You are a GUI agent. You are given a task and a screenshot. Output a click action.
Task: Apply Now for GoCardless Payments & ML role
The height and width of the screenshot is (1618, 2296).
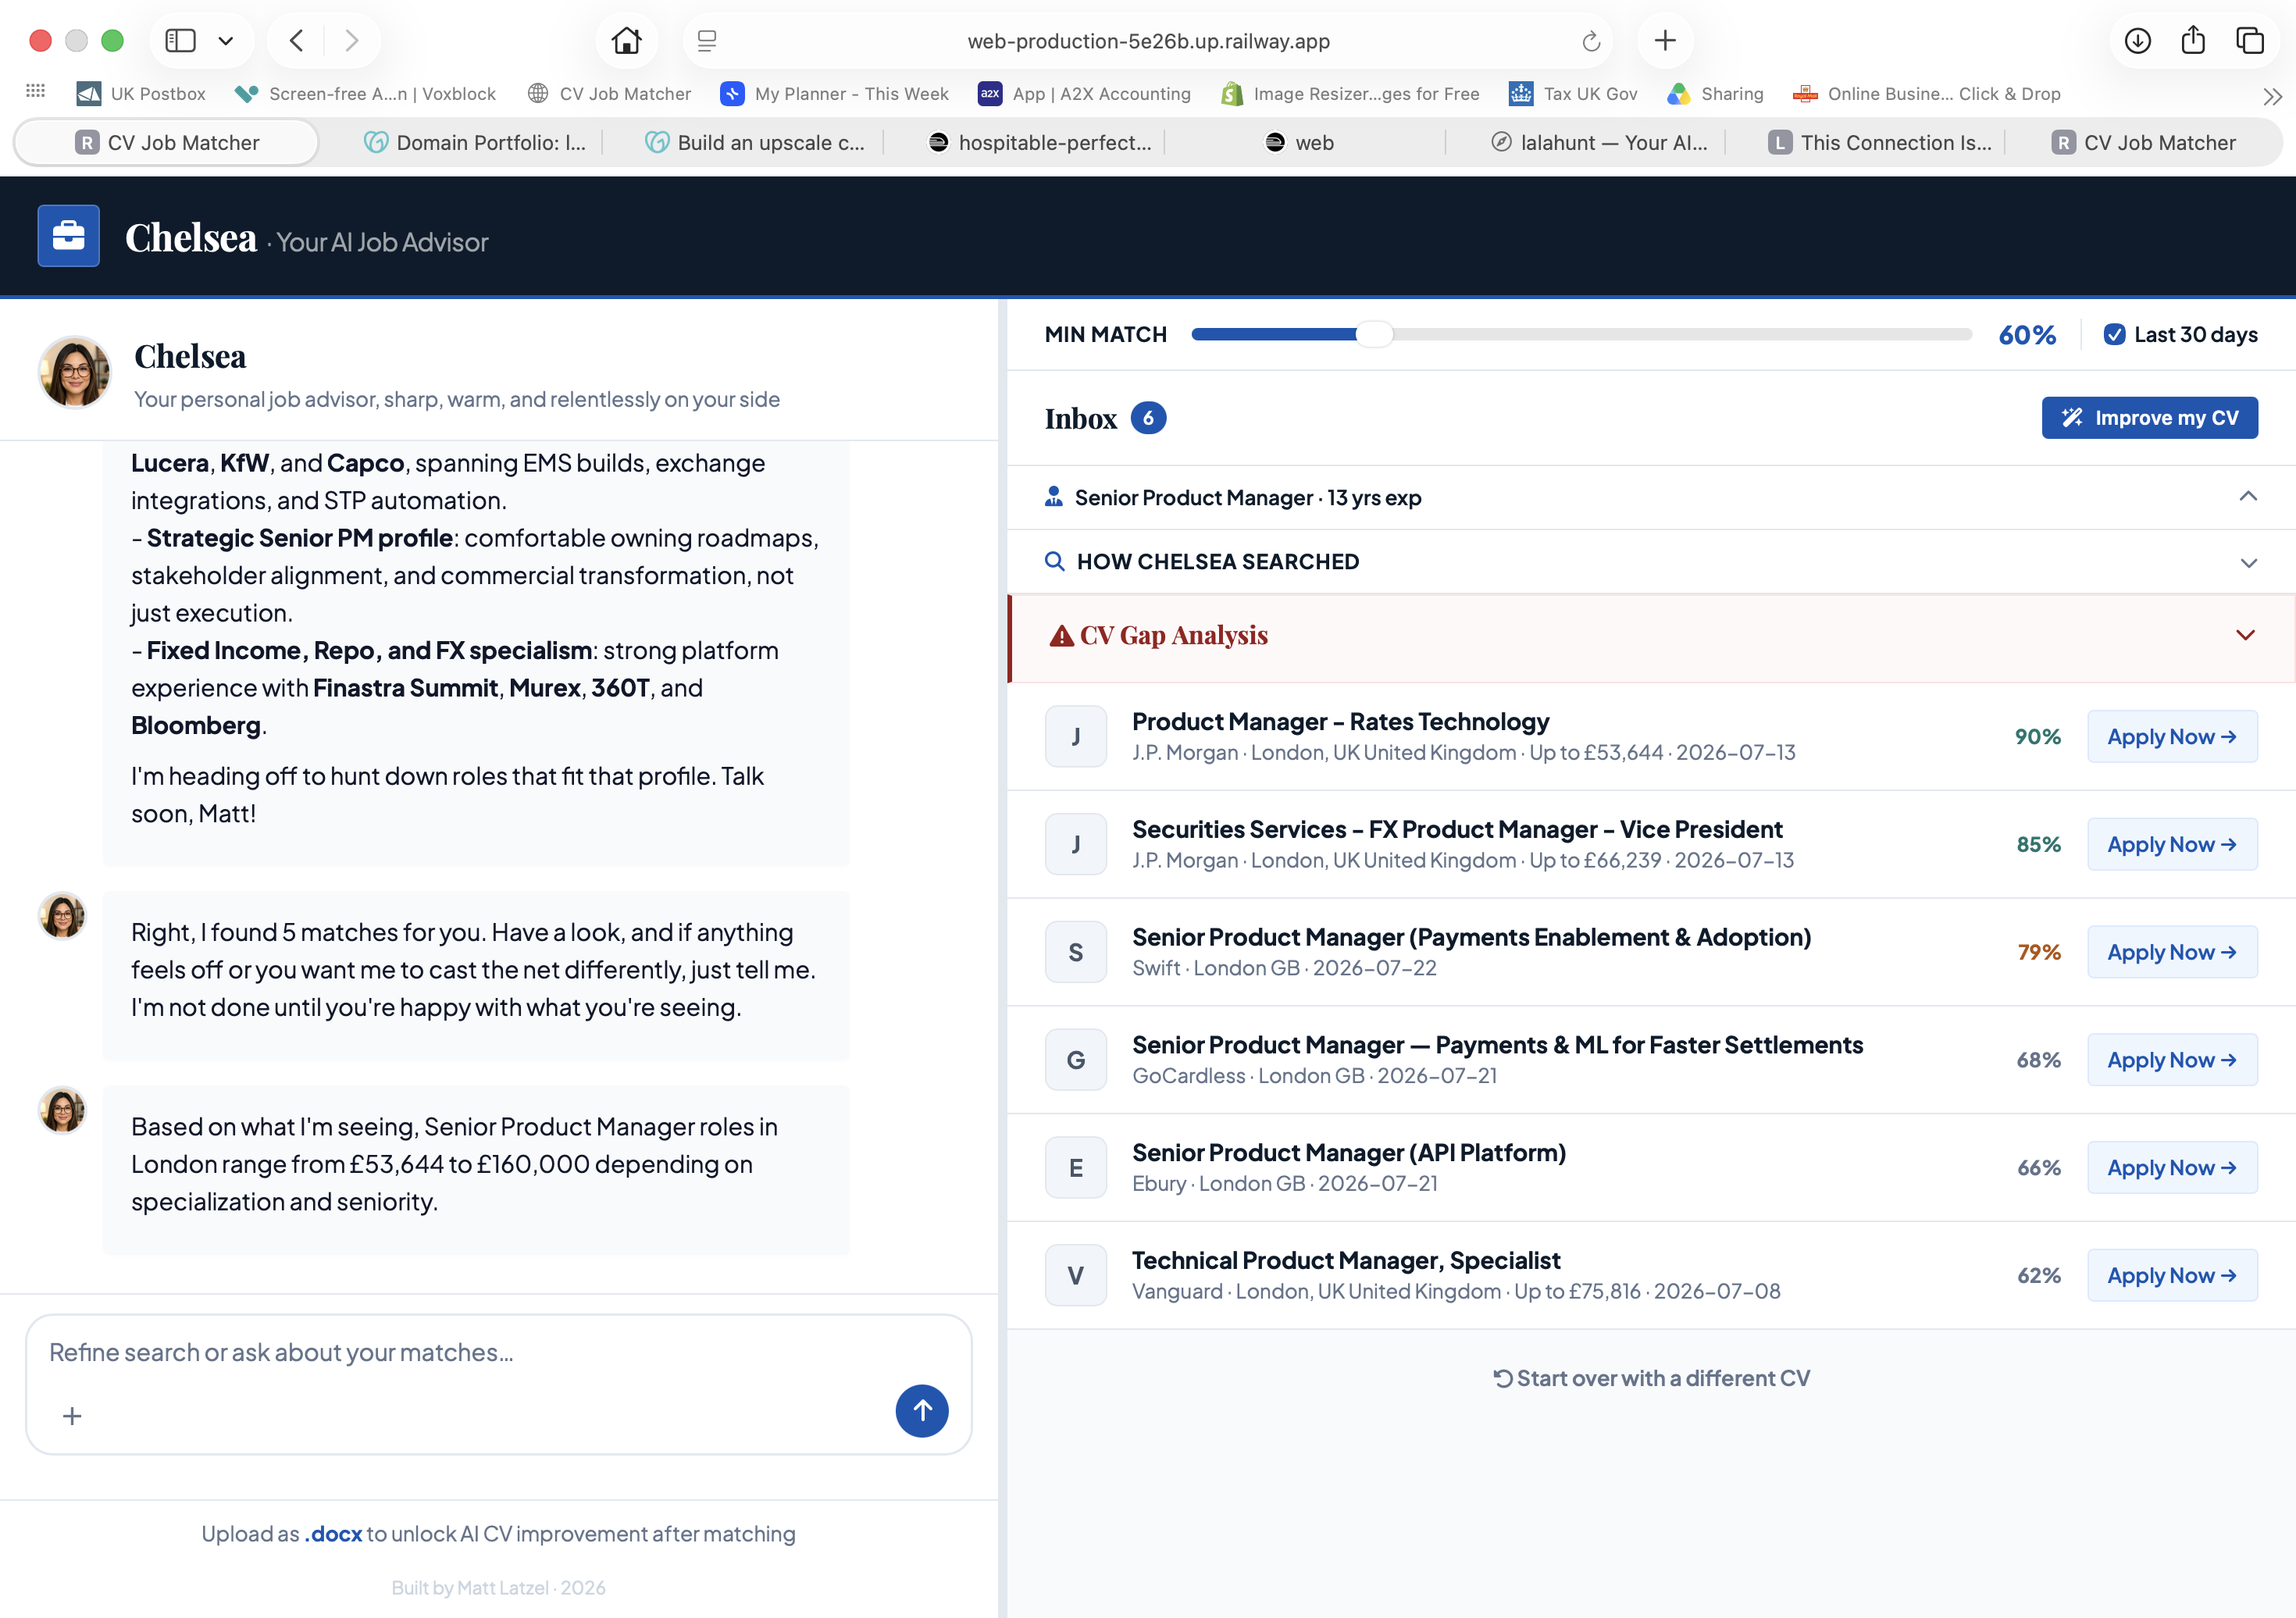[2172, 1060]
